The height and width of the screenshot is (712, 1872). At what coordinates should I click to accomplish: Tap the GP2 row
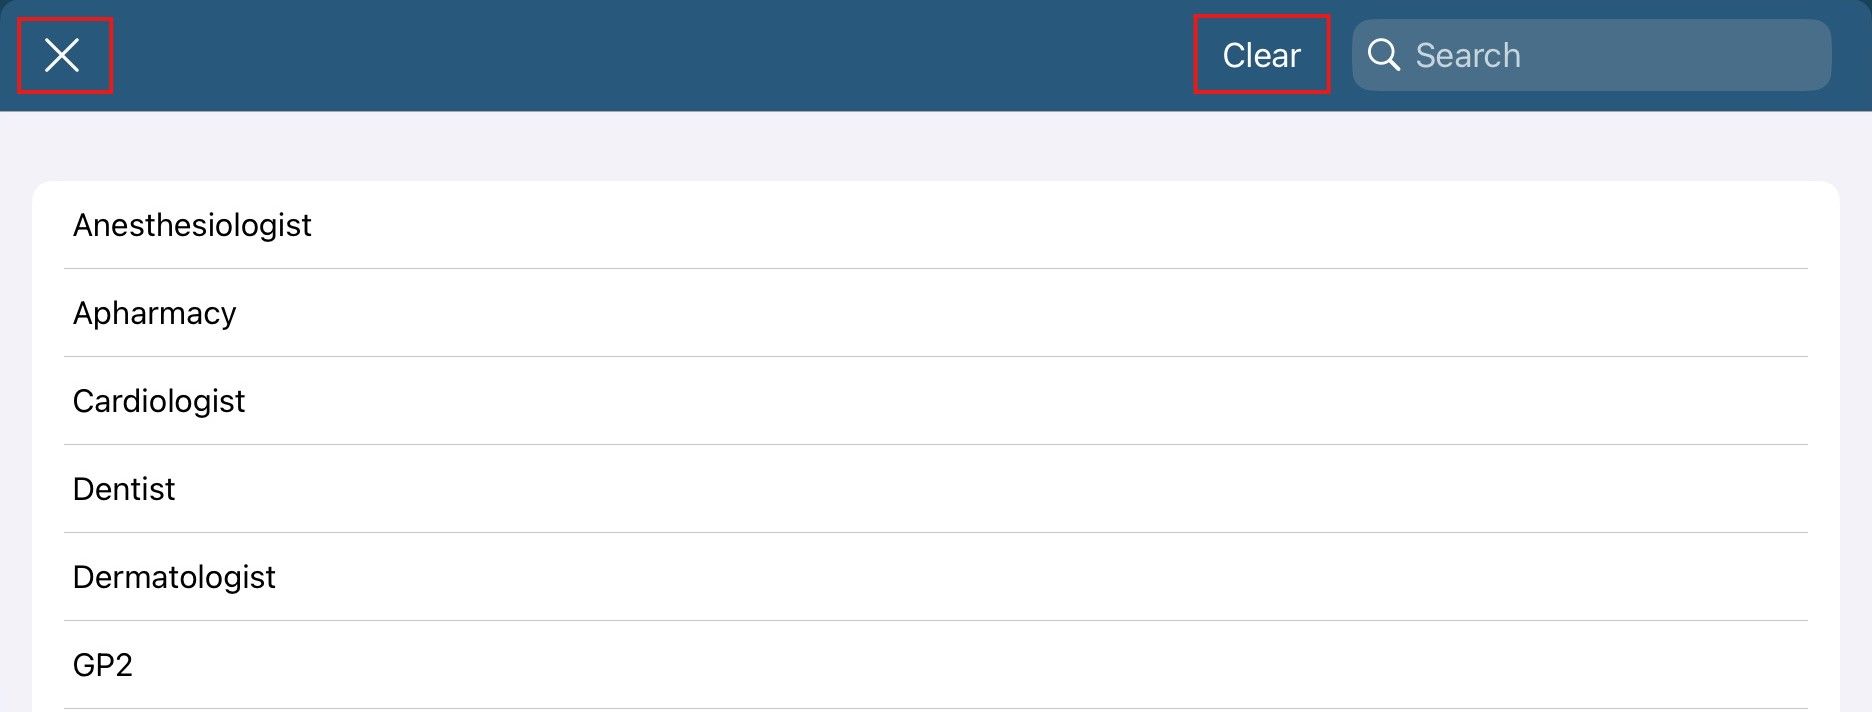click(936, 665)
